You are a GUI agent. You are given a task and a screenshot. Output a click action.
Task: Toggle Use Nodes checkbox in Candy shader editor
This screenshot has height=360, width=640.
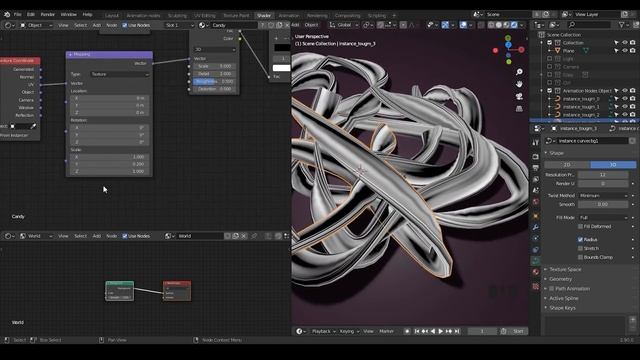coord(125,25)
